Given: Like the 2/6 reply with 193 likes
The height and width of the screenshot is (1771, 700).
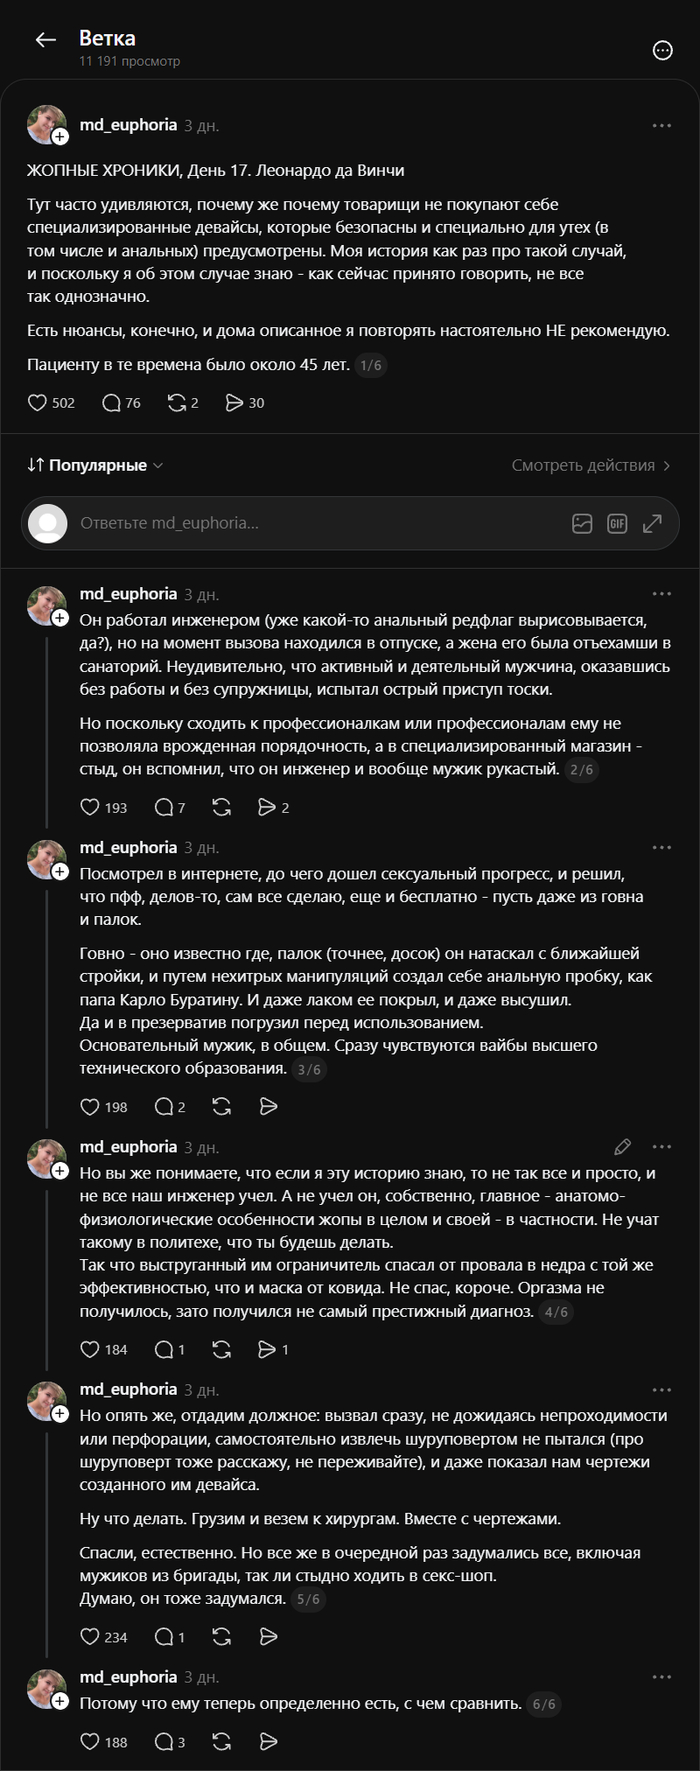Looking at the screenshot, I should coord(104,807).
